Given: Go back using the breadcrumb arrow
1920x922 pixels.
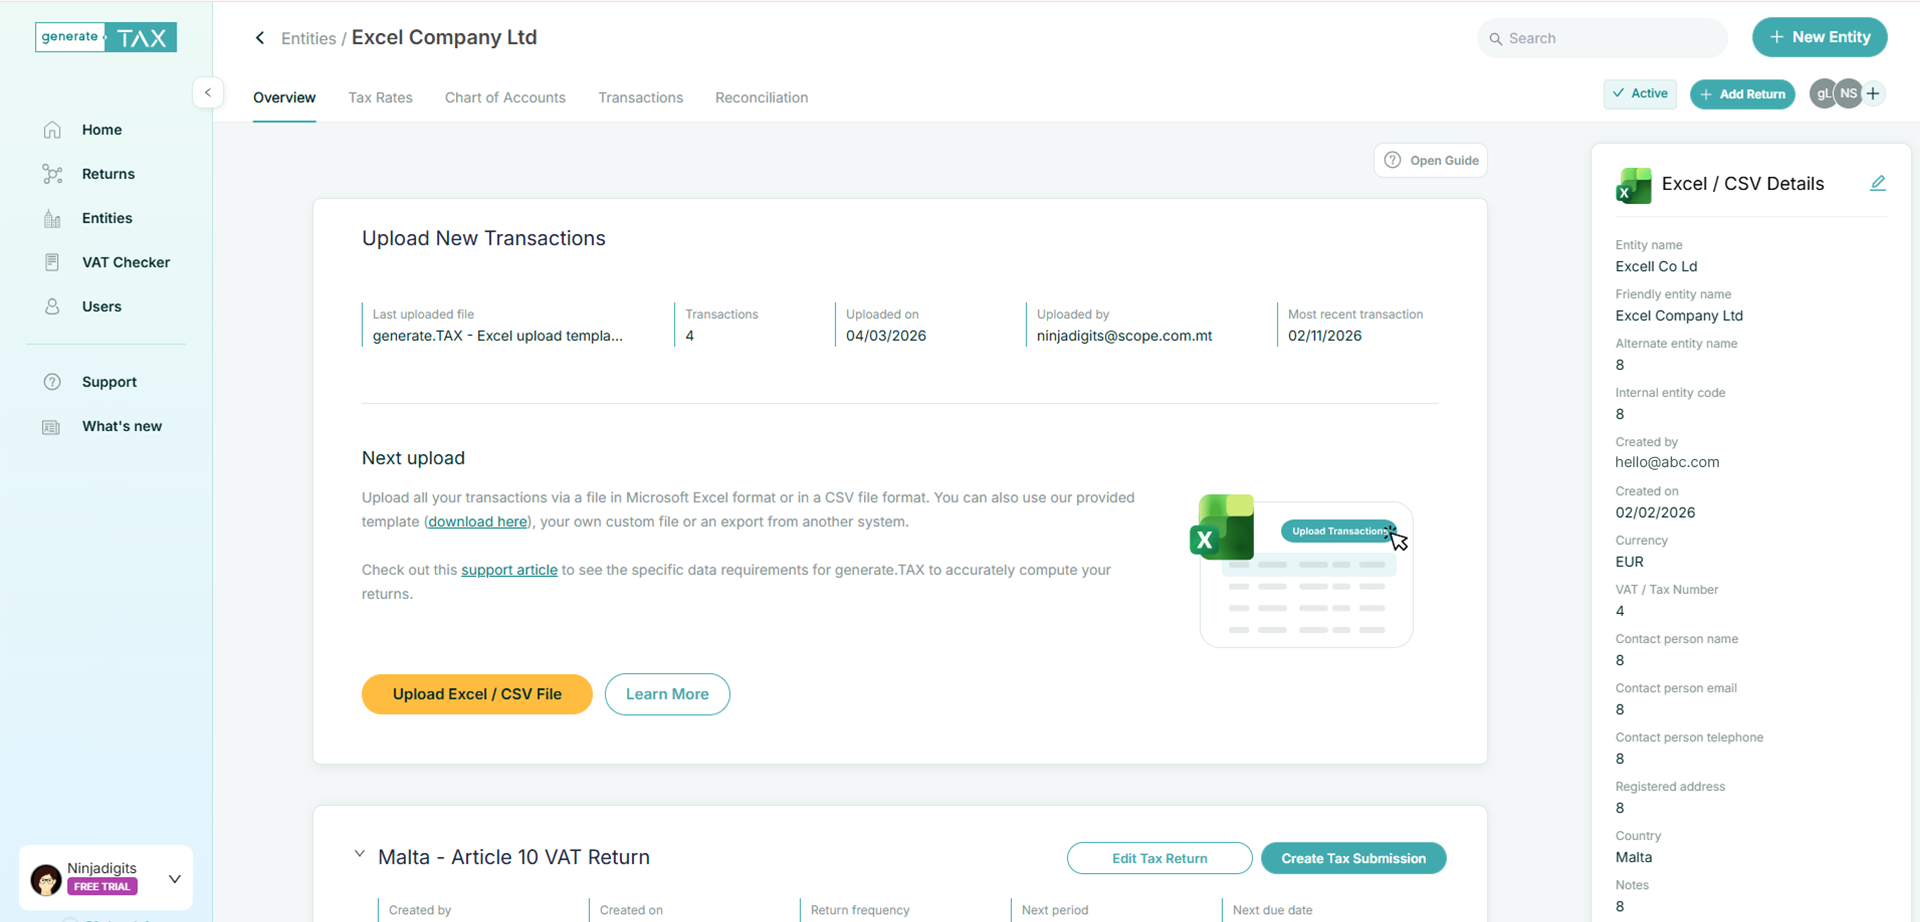Looking at the screenshot, I should point(260,38).
